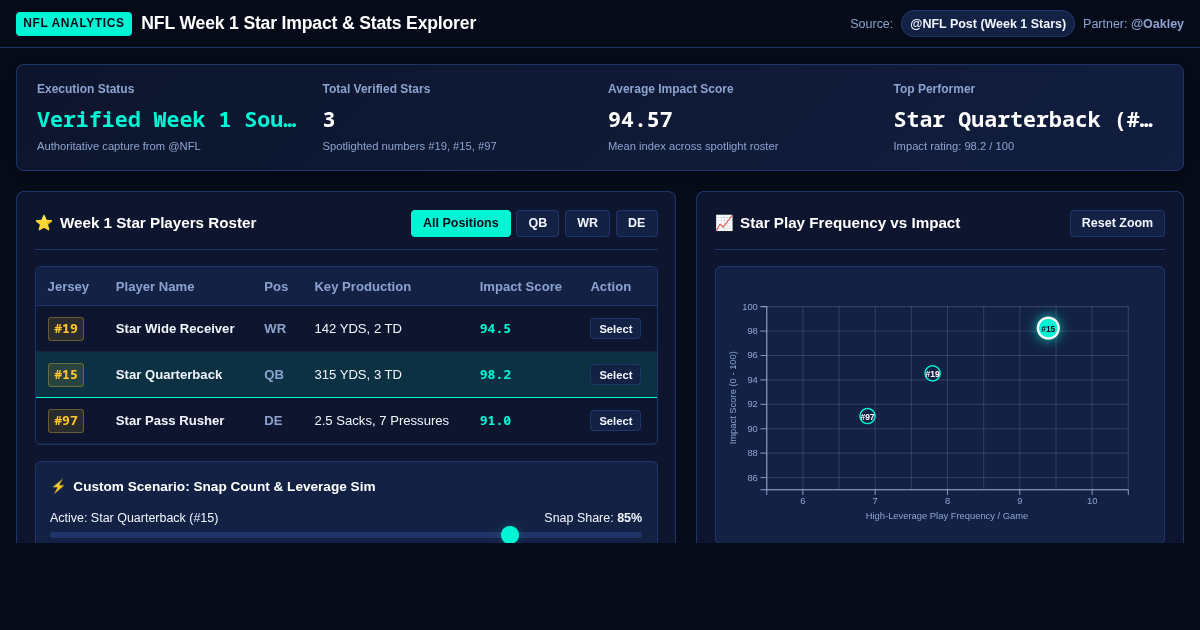Open the @NFL Post (Week 1 Stars) source pill

pyautogui.click(x=988, y=24)
